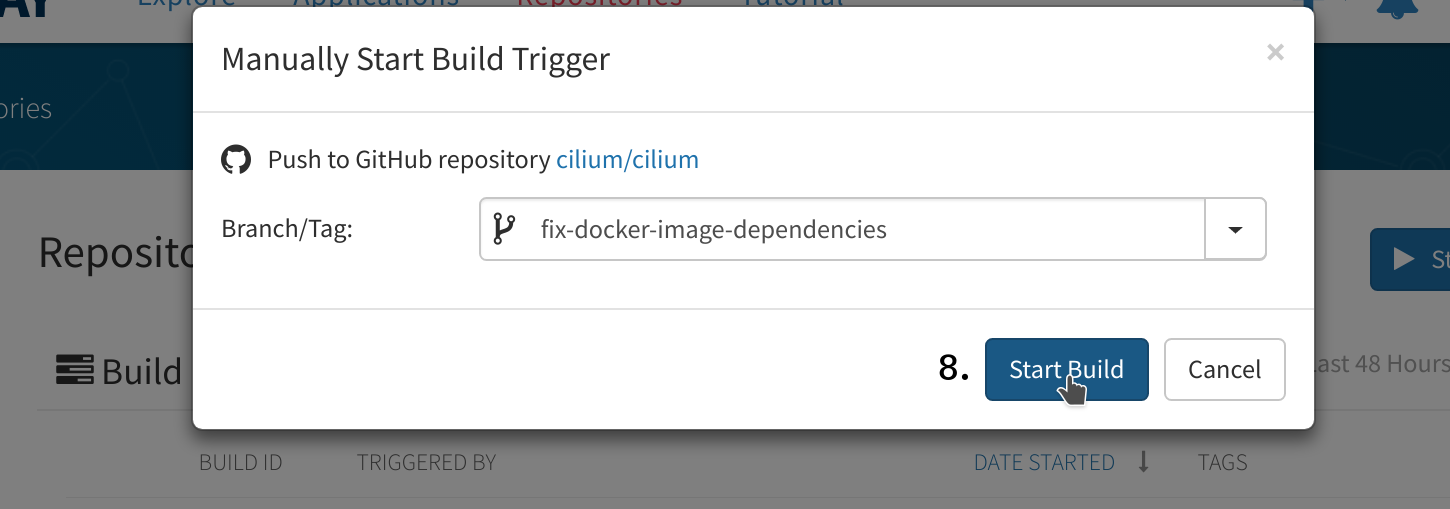Click the Start Build button
The width and height of the screenshot is (1450, 509).
click(x=1066, y=370)
